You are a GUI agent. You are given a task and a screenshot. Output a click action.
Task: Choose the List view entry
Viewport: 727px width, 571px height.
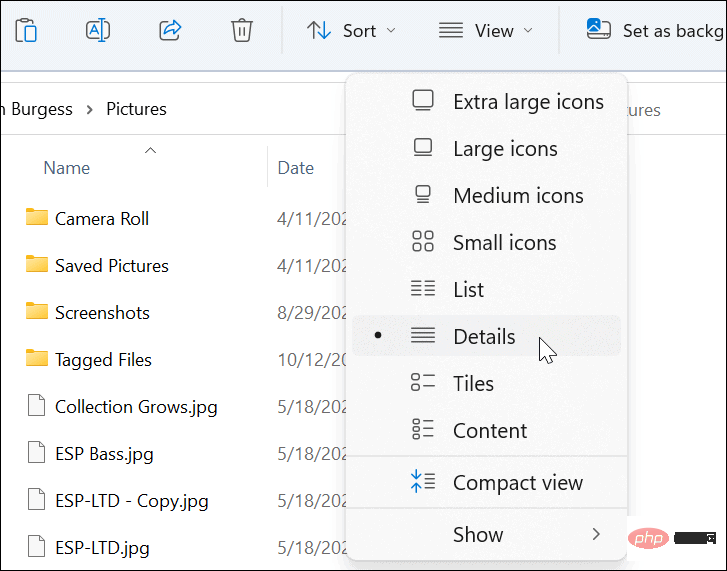click(468, 289)
